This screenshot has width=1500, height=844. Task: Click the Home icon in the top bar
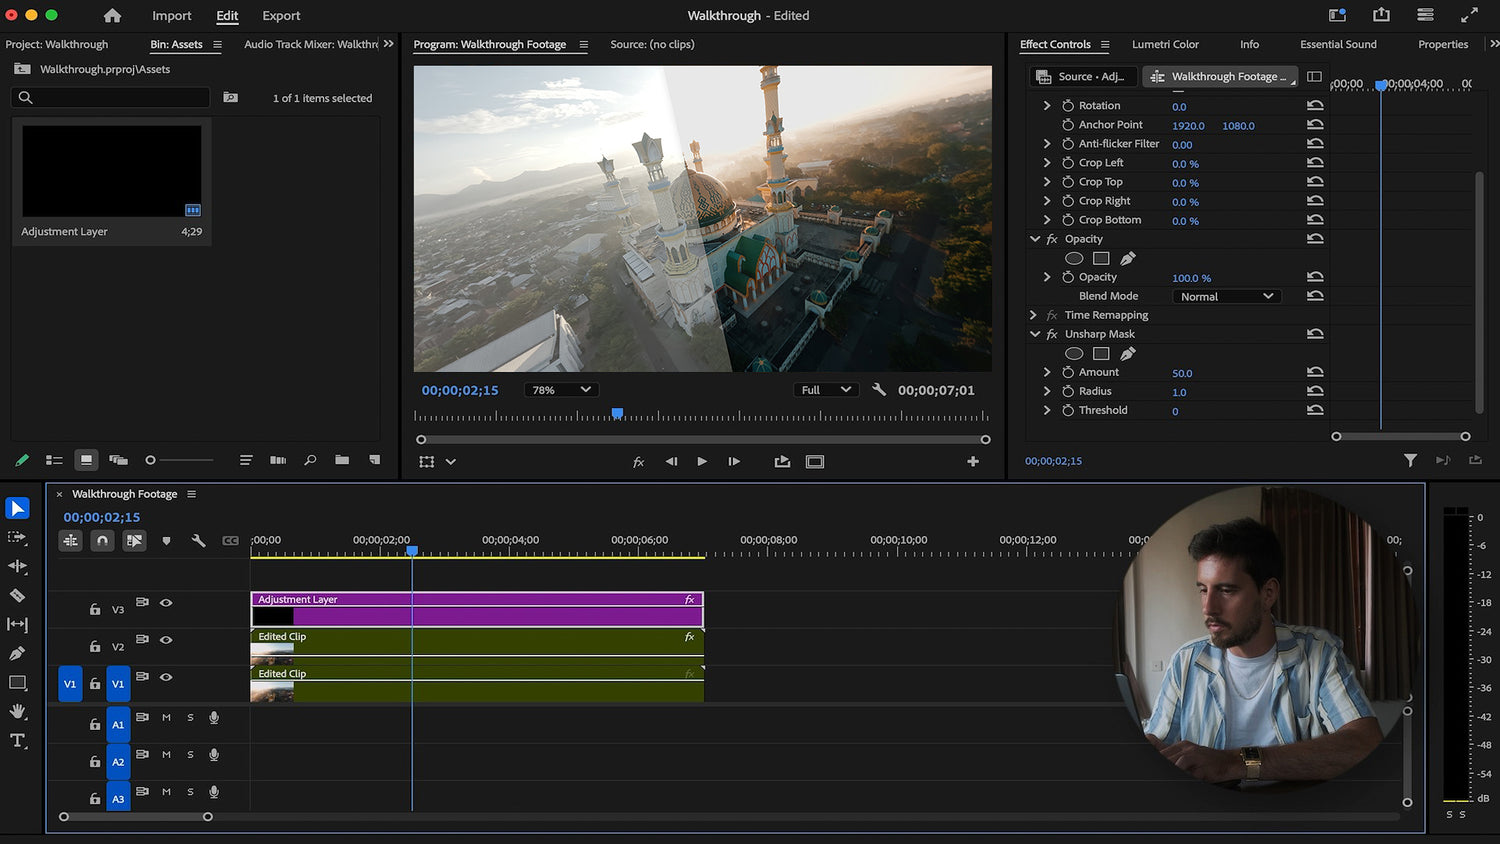click(112, 16)
